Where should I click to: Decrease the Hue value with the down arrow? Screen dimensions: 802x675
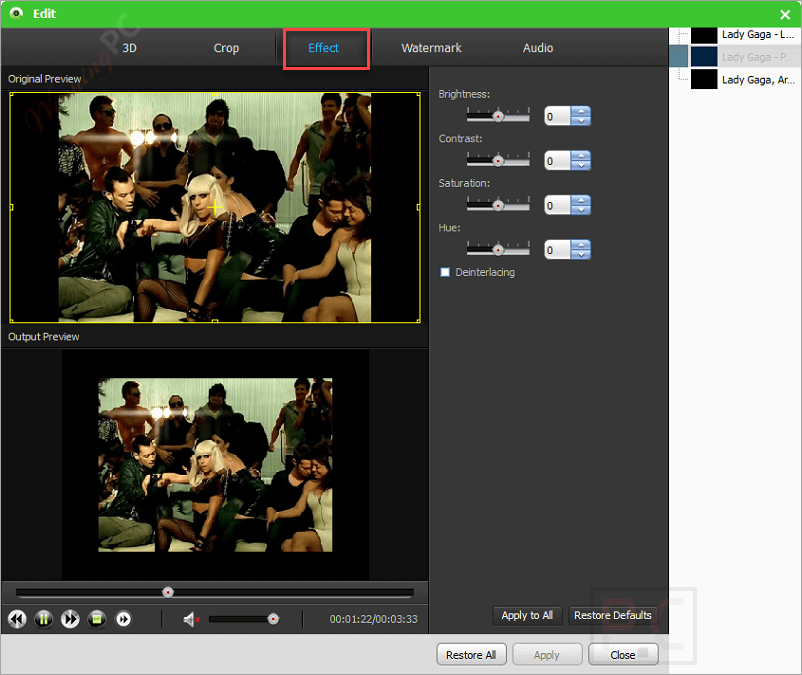(581, 255)
